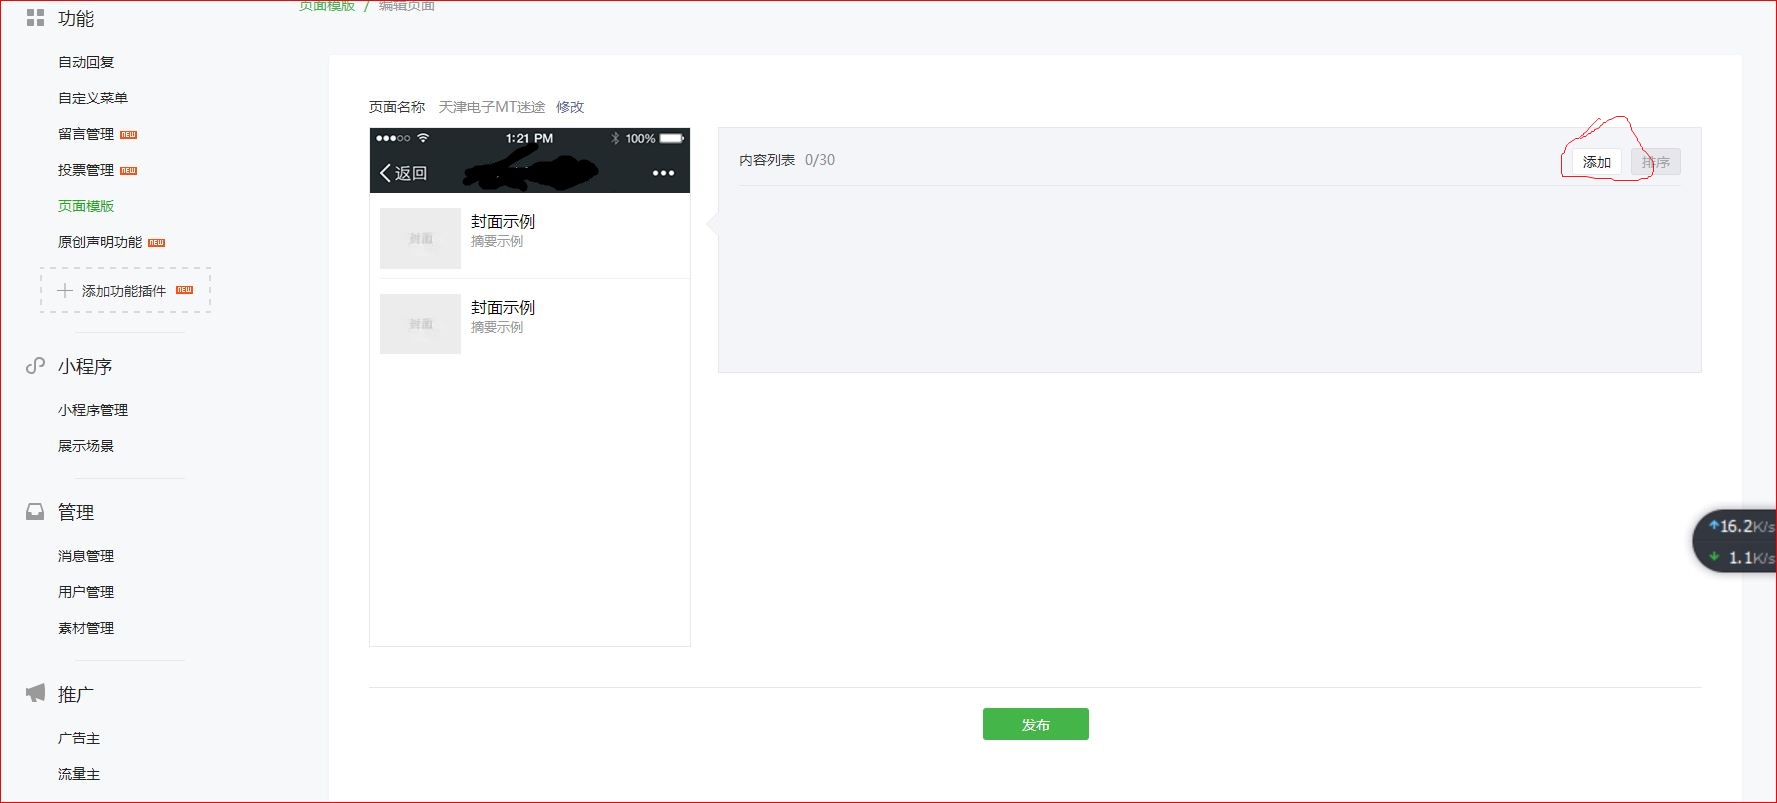Image resolution: width=1777 pixels, height=803 pixels.
Task: Open 小程序管理 in sidebar
Action: [93, 410]
